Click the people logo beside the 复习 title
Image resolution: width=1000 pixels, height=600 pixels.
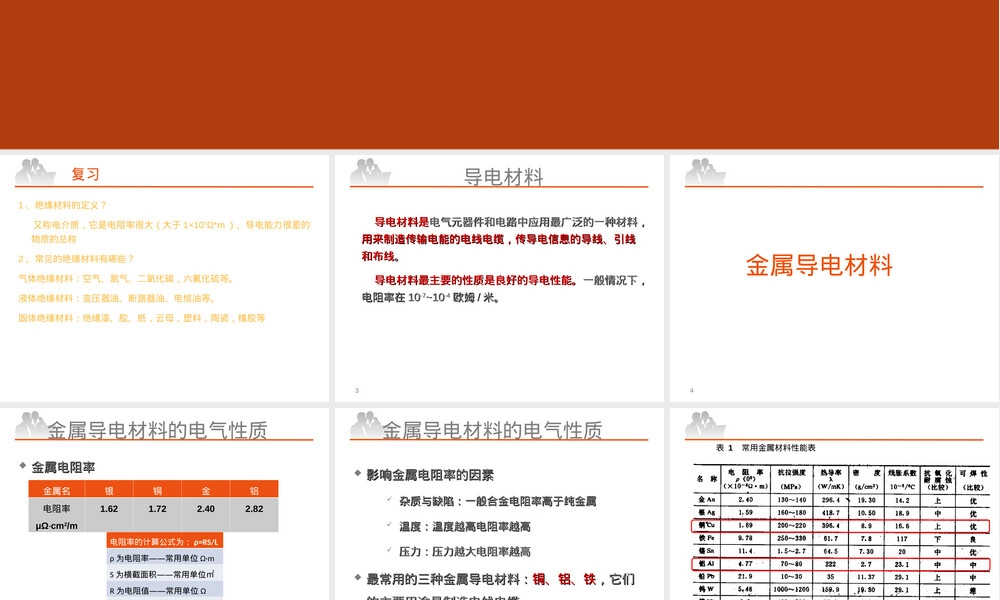tap(34, 172)
